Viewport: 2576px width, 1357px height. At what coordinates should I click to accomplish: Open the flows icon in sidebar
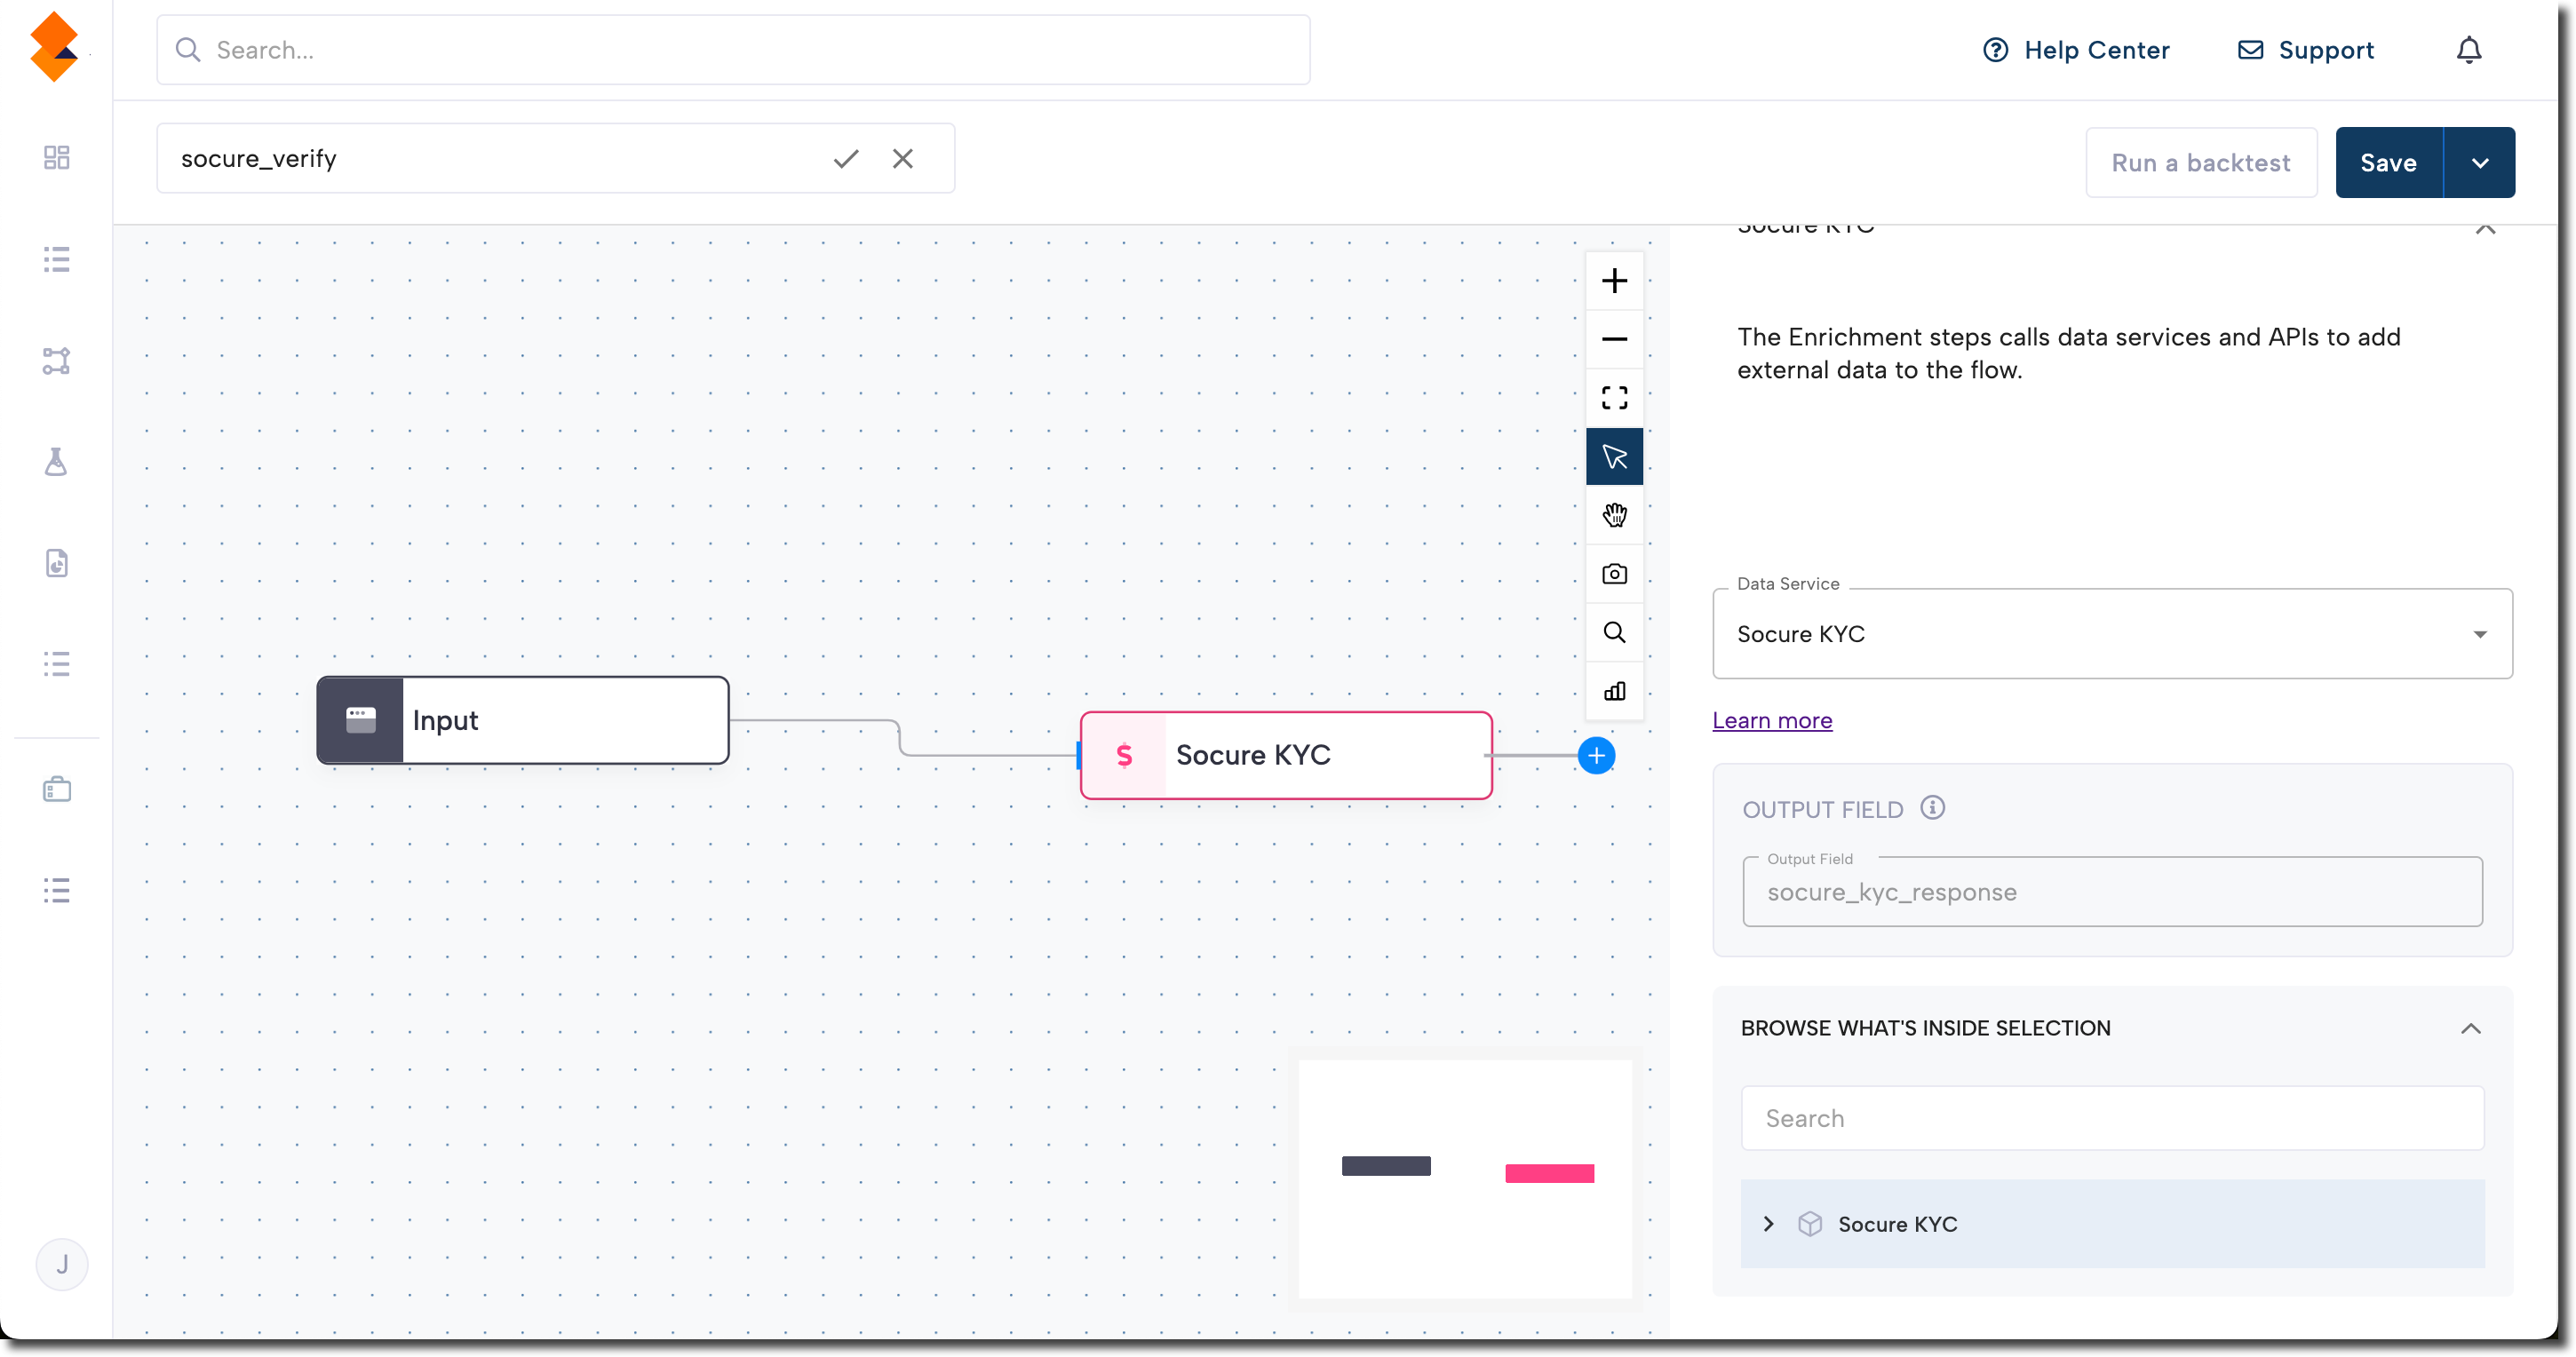tap(56, 361)
